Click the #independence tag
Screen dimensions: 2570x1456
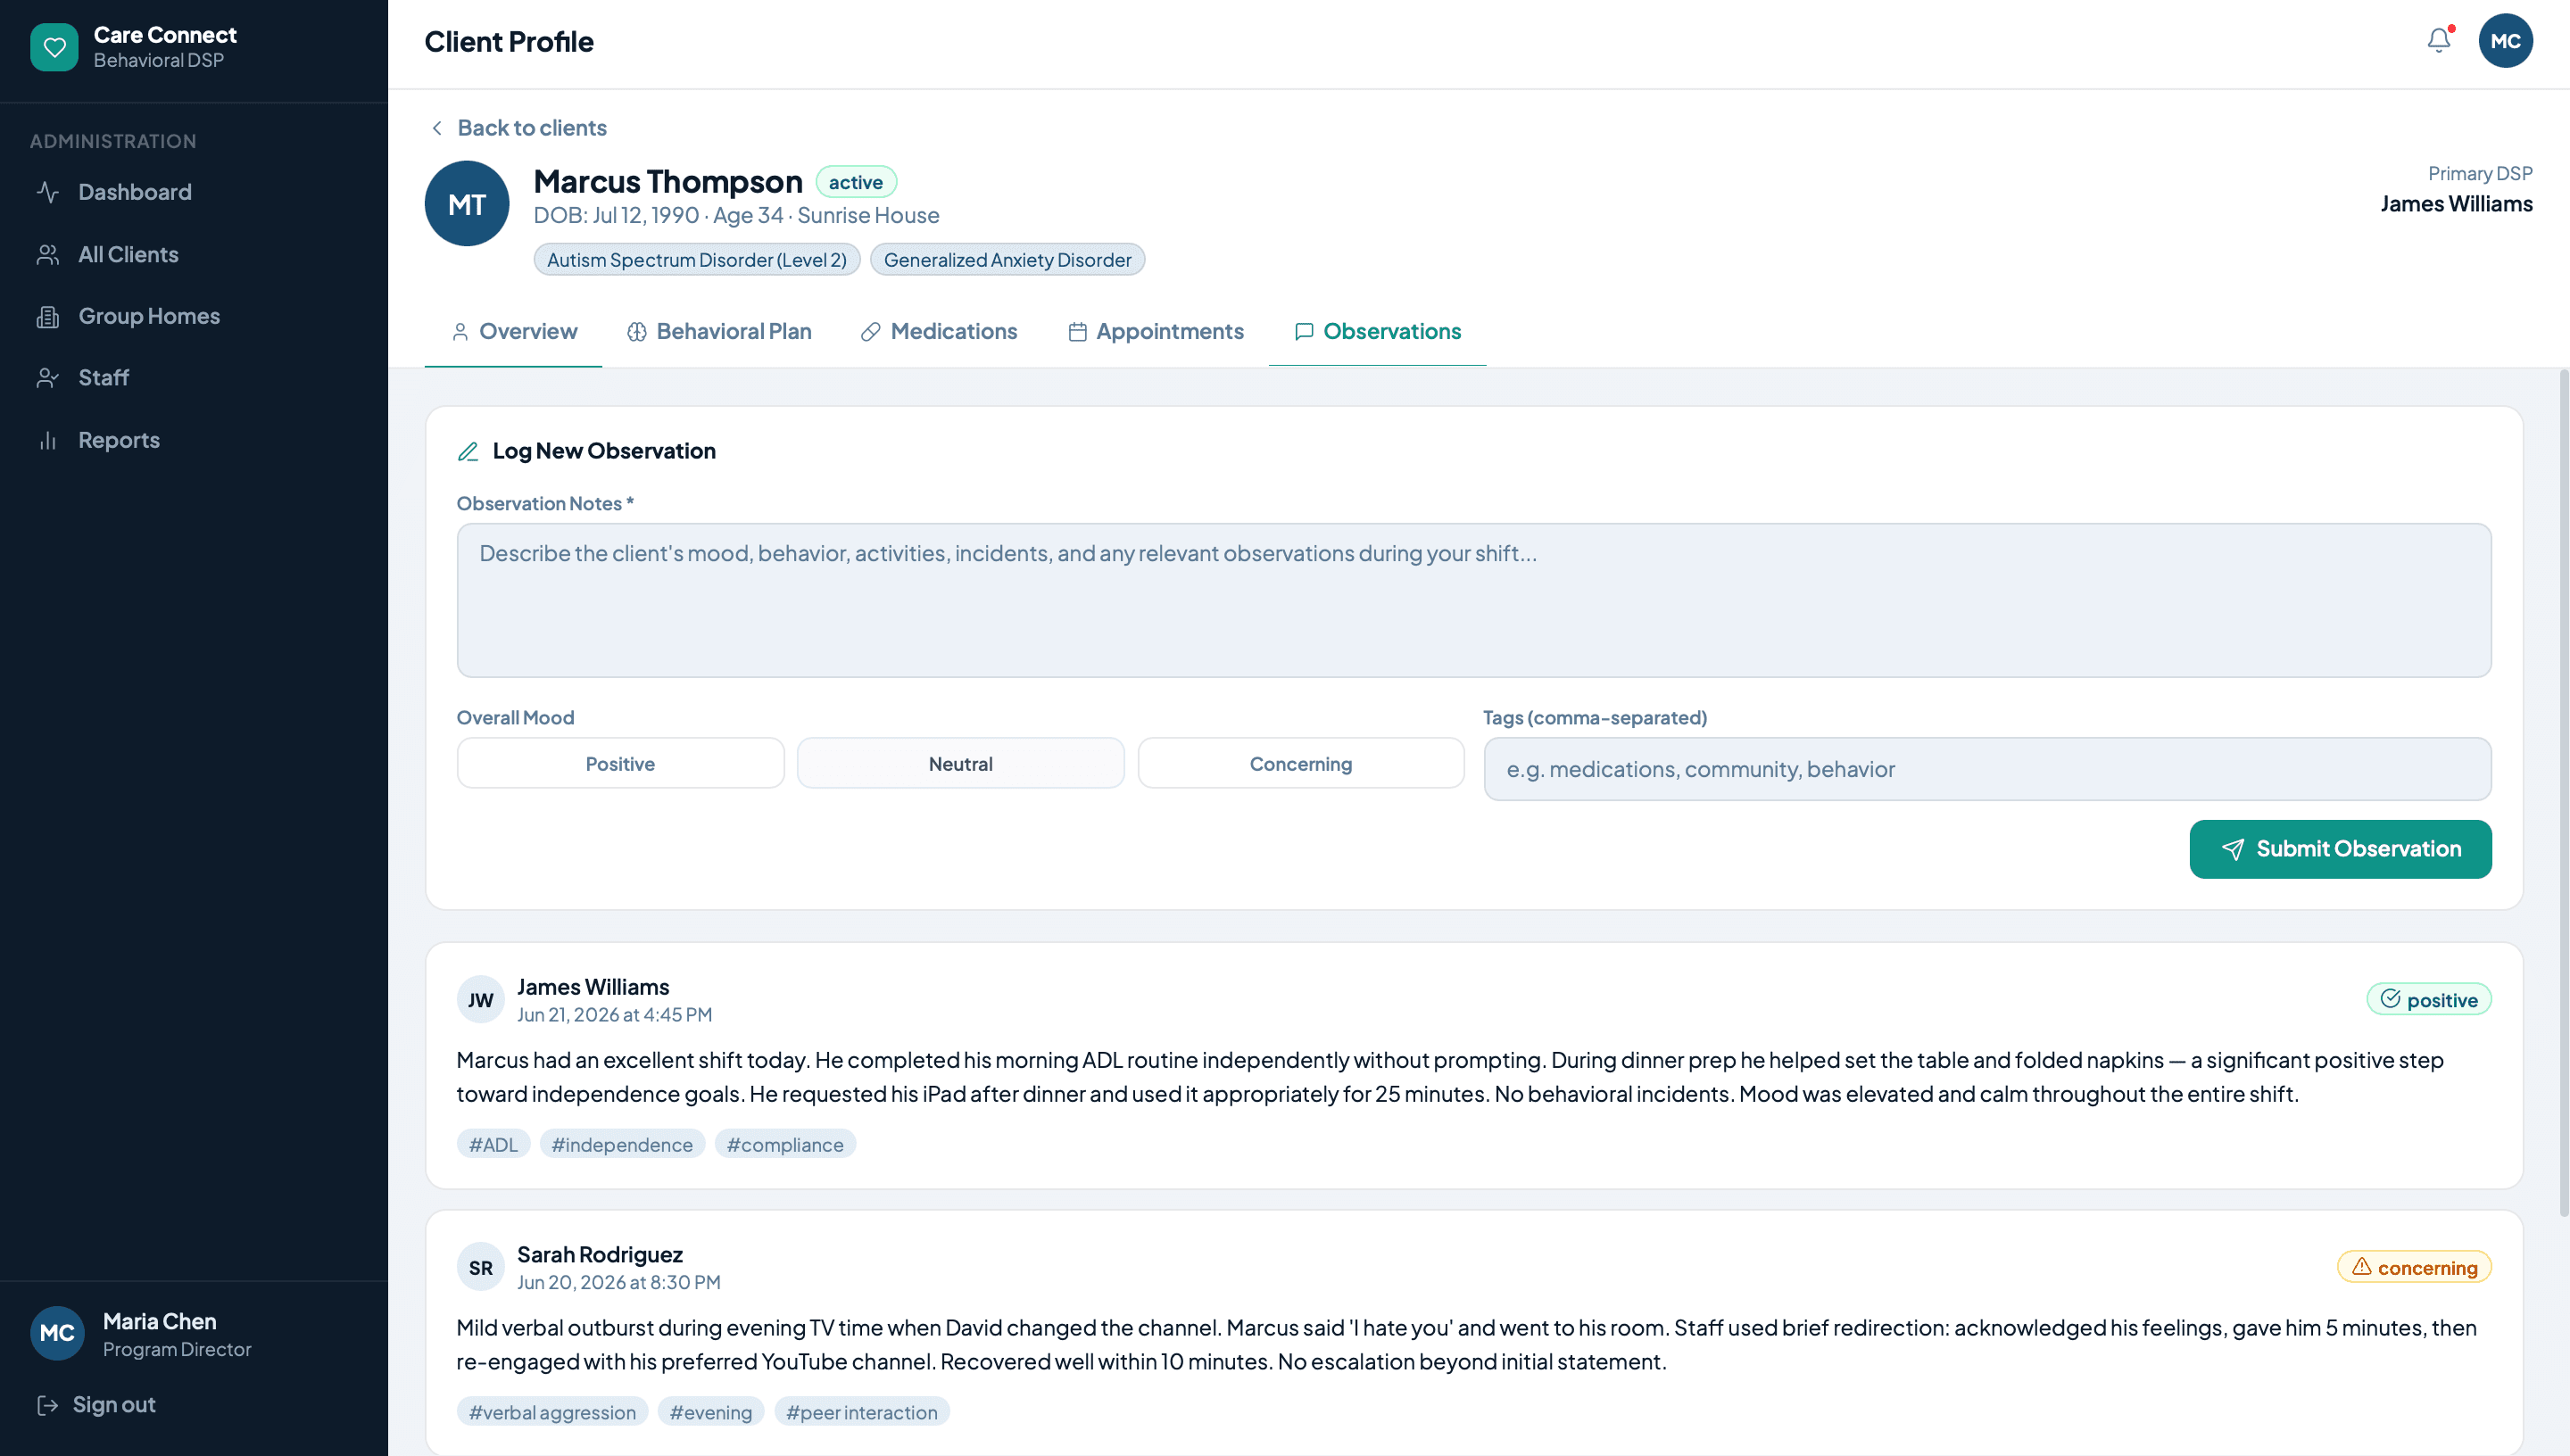click(622, 1144)
